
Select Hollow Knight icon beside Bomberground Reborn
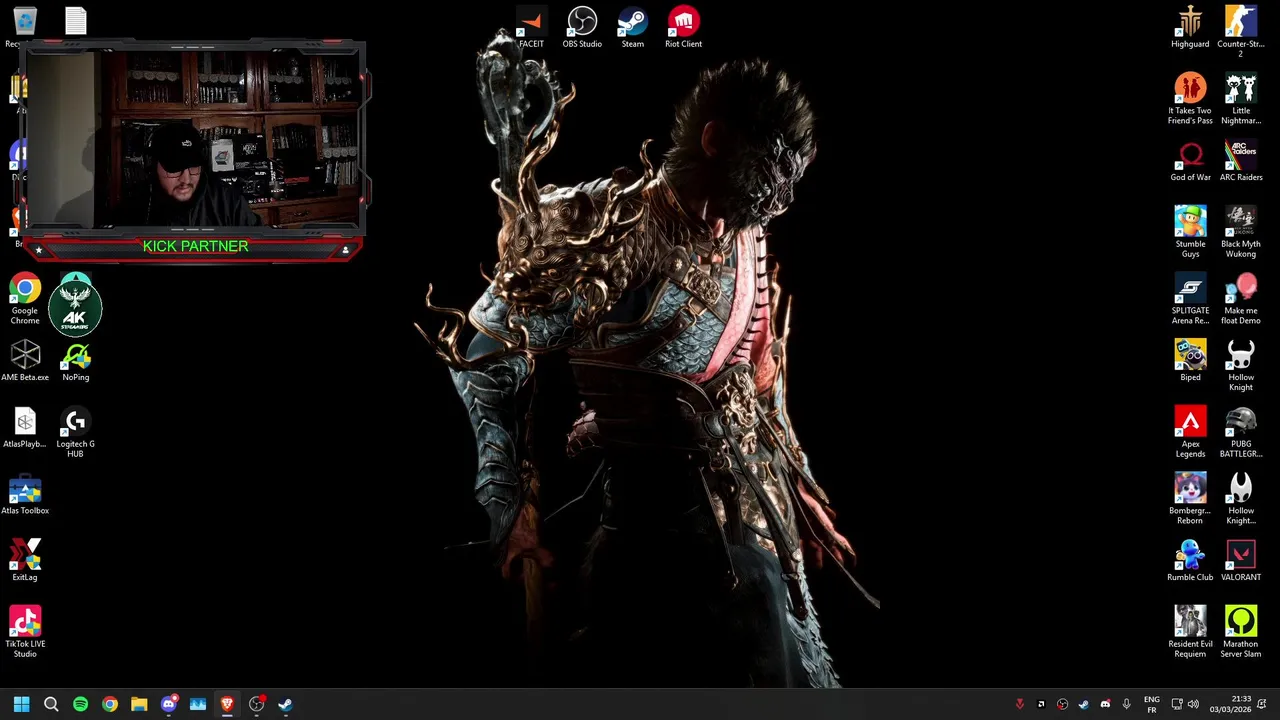click(x=1241, y=499)
